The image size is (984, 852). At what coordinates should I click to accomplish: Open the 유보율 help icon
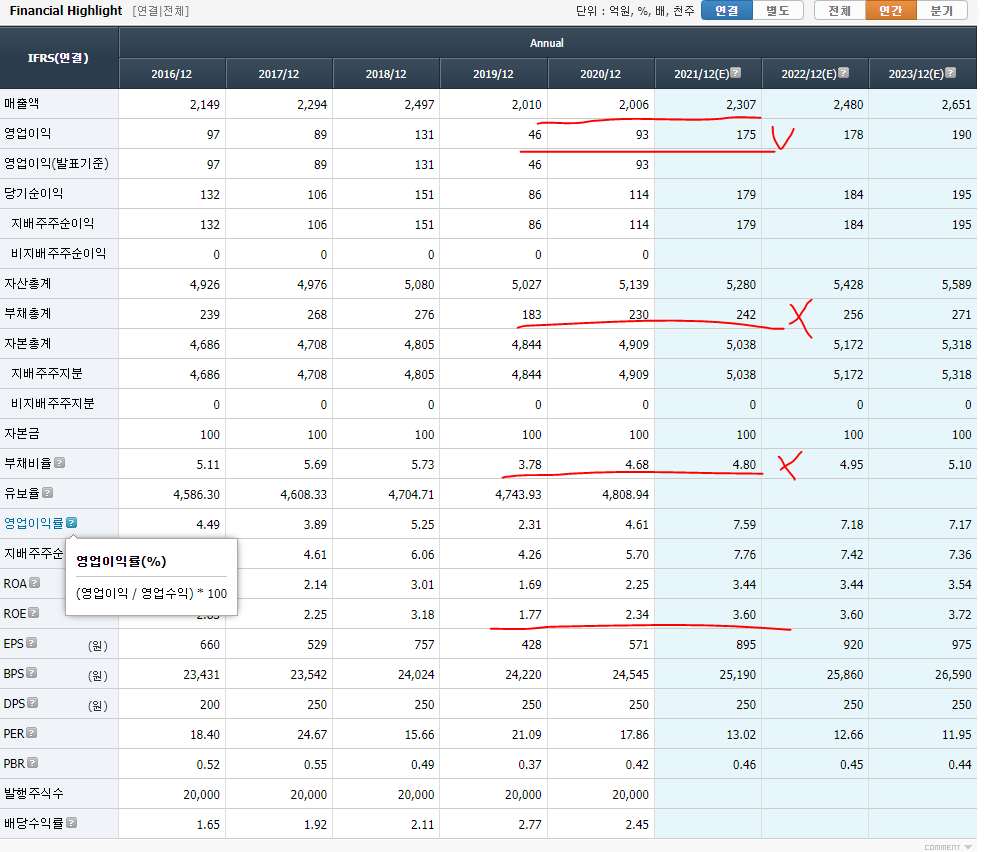tap(48, 493)
